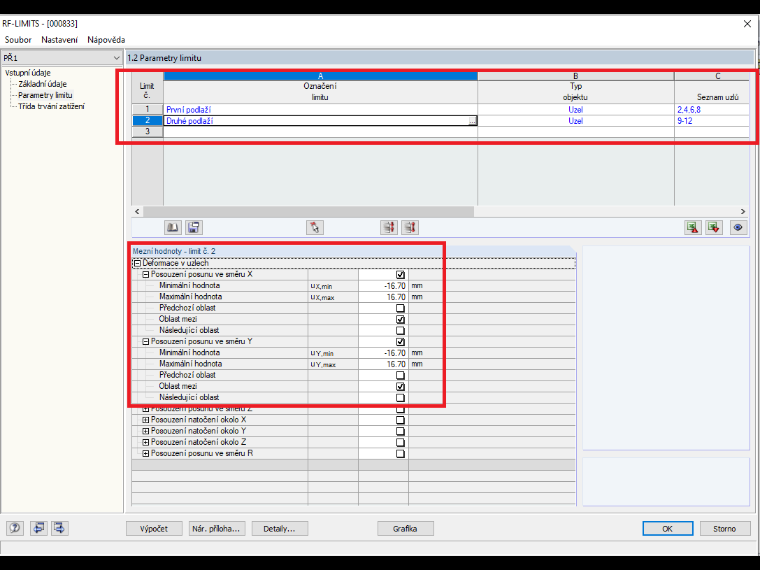760x570 pixels.
Task: Check Následující oblast under direction X
Action: [x=400, y=331]
